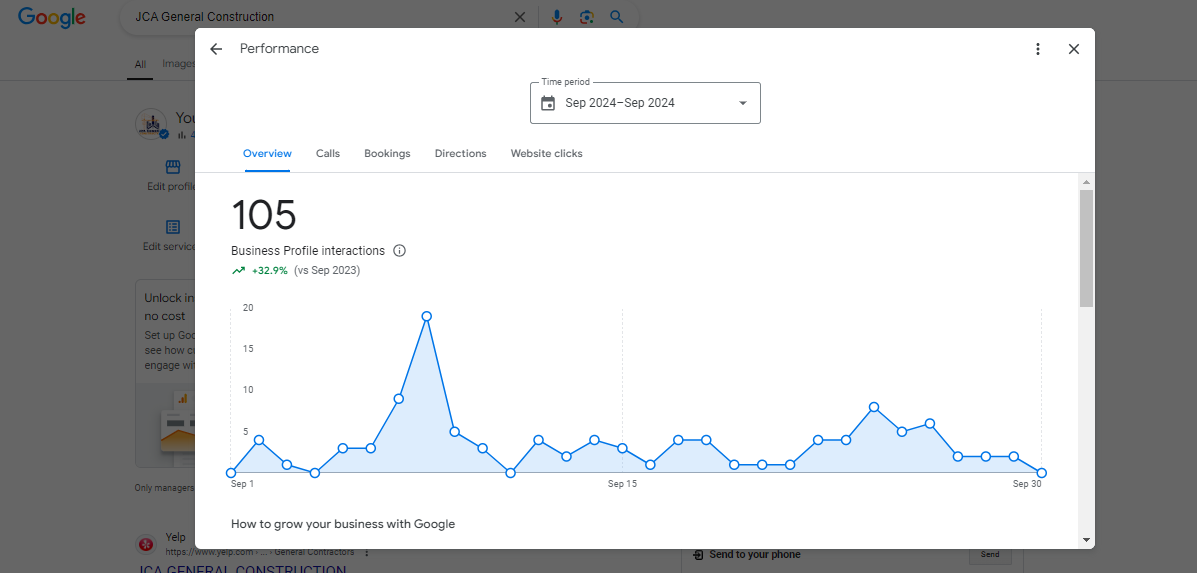This screenshot has width=1197, height=573.
Task: Click the scrollbar down arrow in dialog
Action: (1086, 539)
